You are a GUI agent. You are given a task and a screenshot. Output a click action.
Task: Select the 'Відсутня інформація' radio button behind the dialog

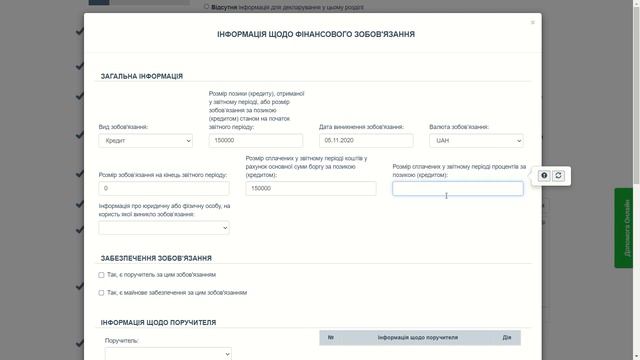click(x=206, y=7)
